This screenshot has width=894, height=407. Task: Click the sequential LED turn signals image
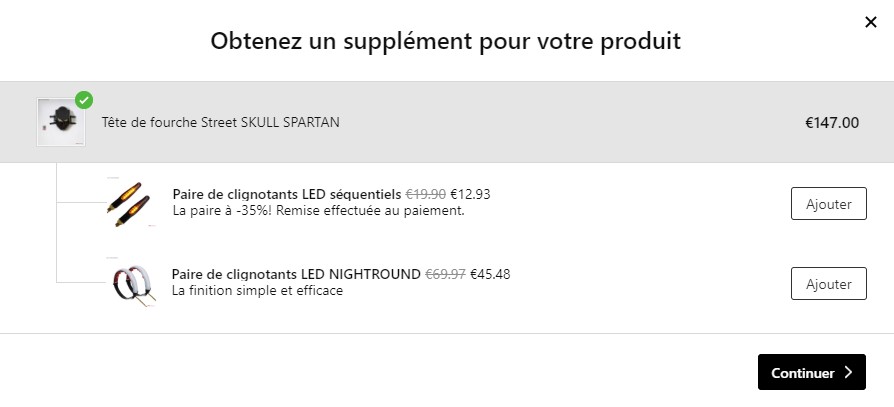click(x=128, y=203)
